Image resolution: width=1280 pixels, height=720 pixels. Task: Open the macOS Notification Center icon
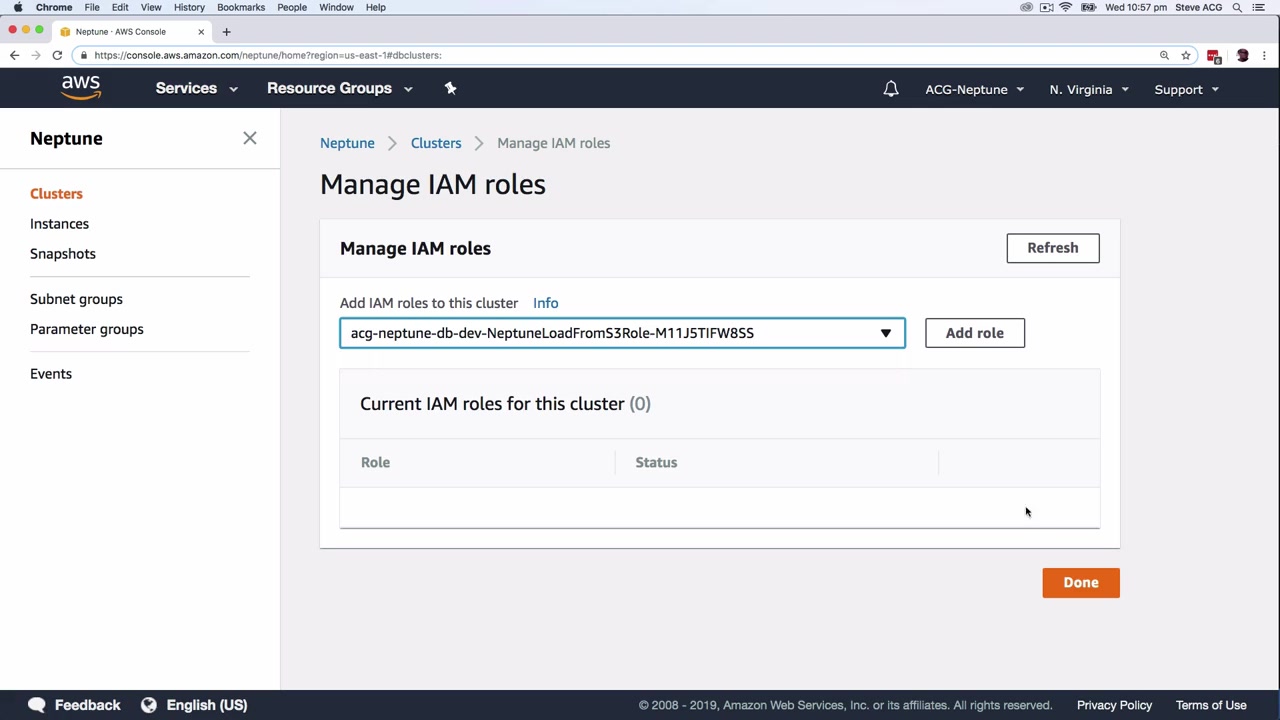[1259, 7]
